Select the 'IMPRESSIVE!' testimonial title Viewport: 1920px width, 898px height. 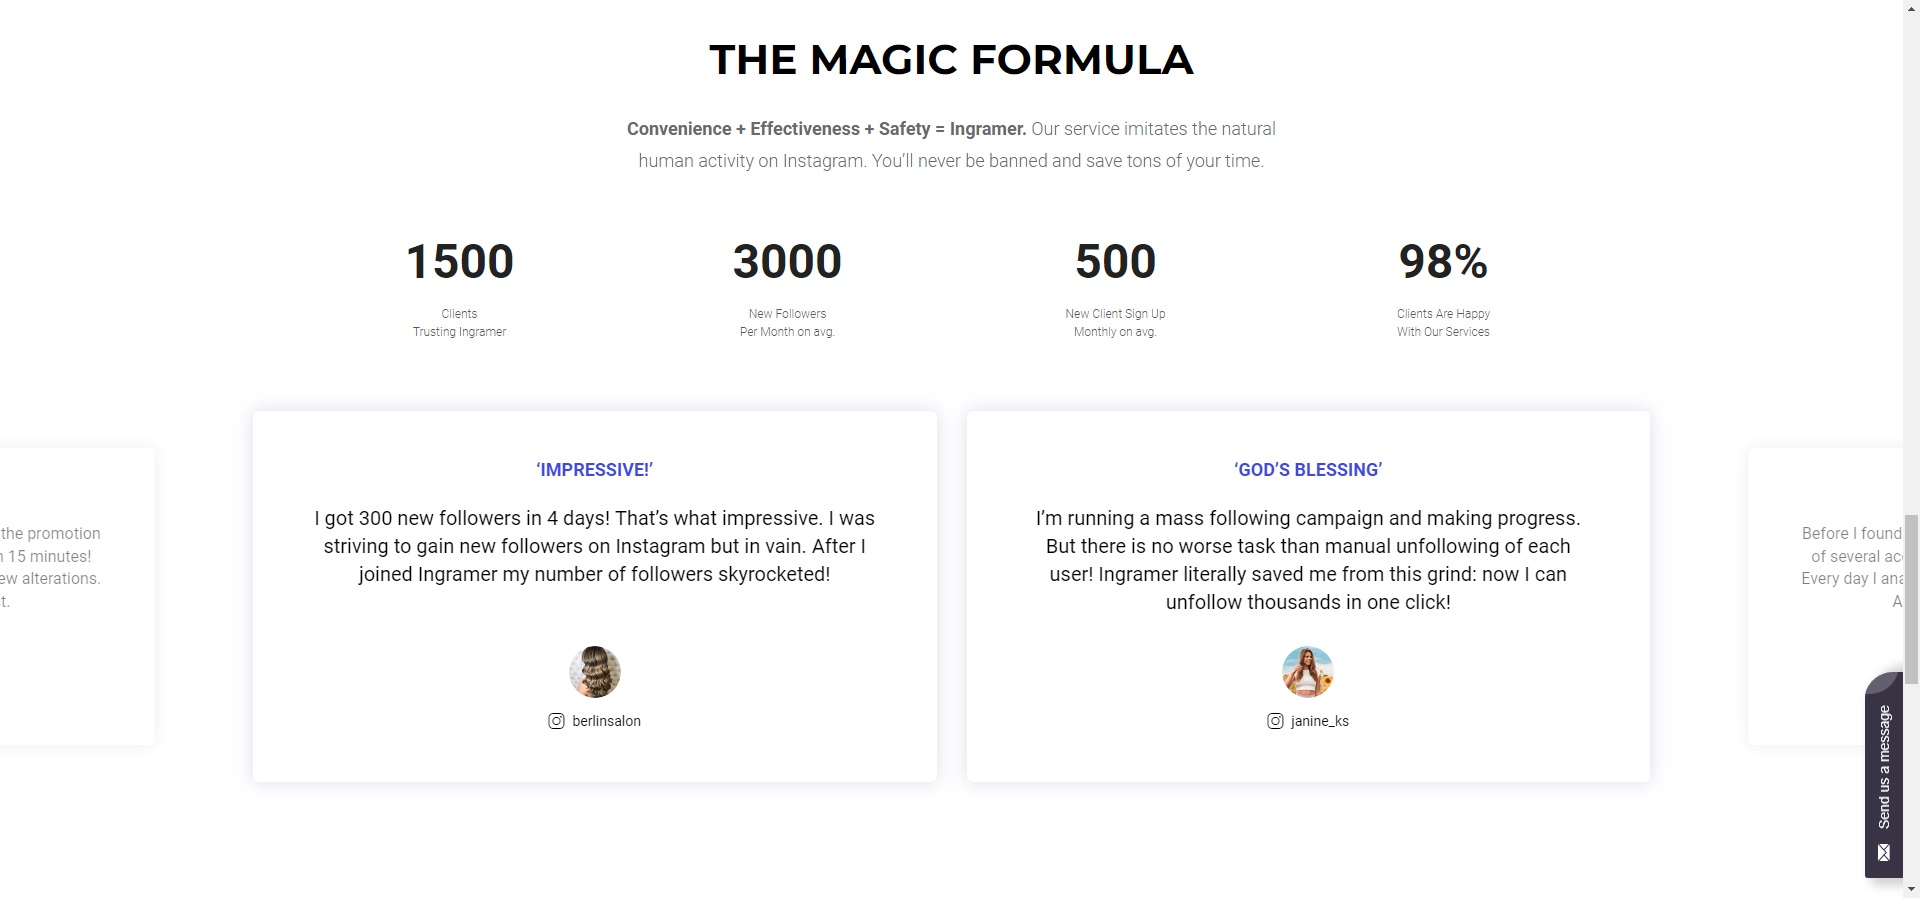594,470
